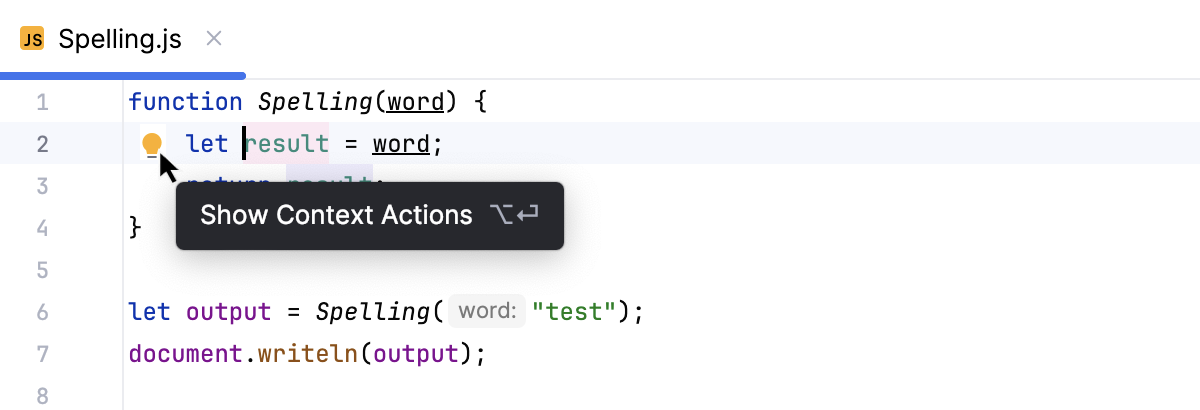Click the JS file type icon
The width and height of the screenshot is (1200, 410).
point(32,40)
